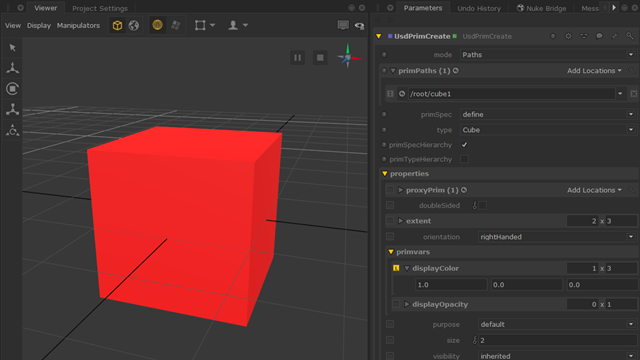Open the orientation rightHanded dropdown
The width and height of the screenshot is (640, 360).
pos(557,237)
